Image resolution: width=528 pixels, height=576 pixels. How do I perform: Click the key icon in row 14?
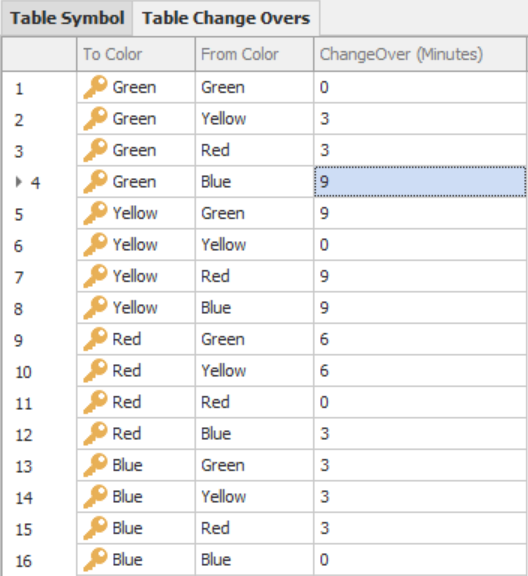click(95, 497)
